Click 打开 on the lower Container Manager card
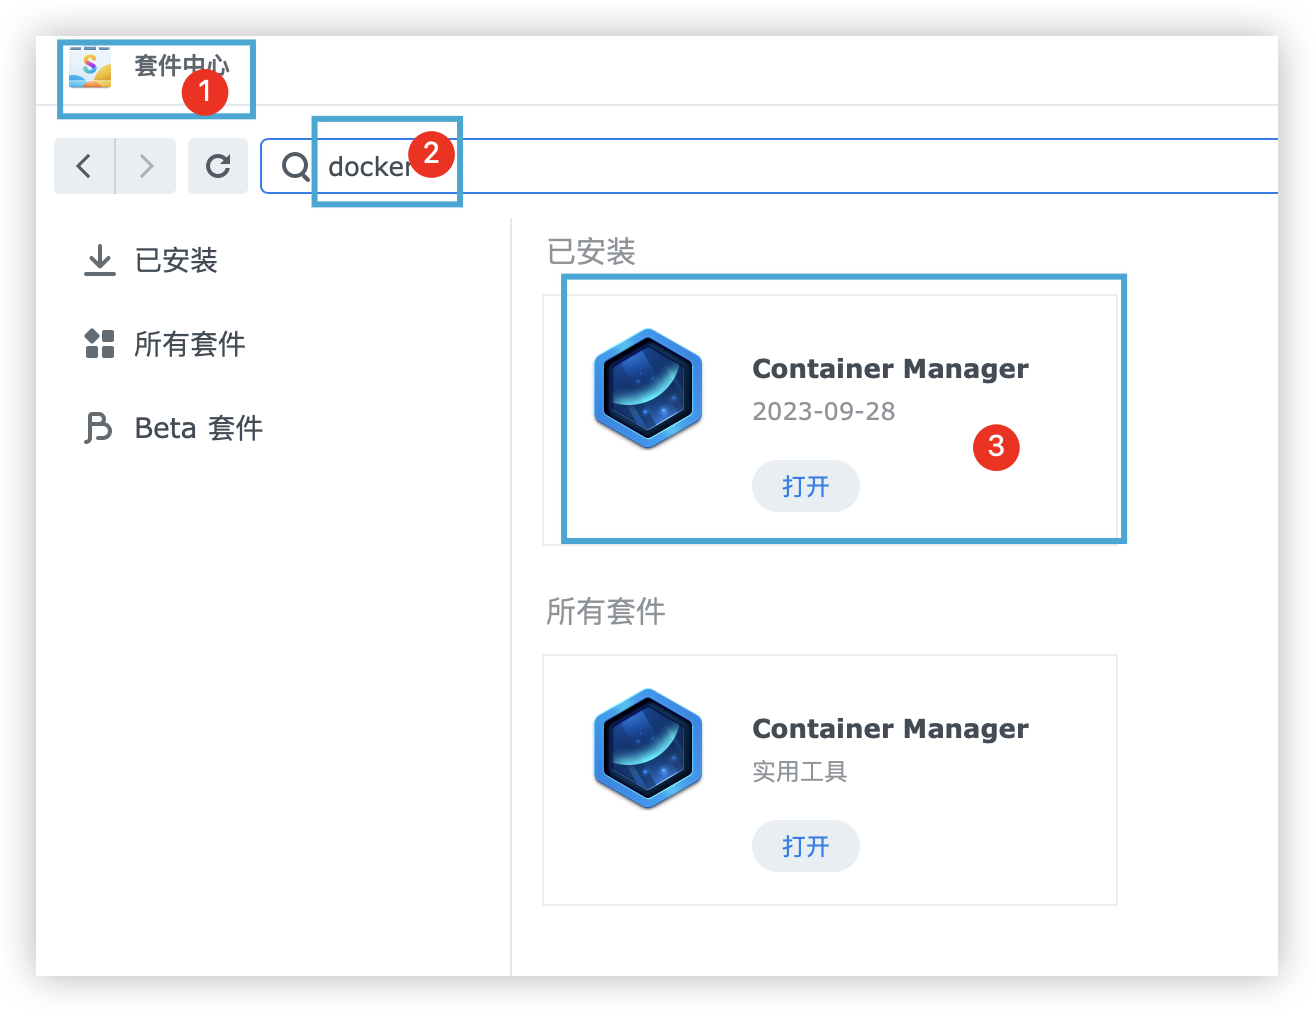 [x=805, y=845]
